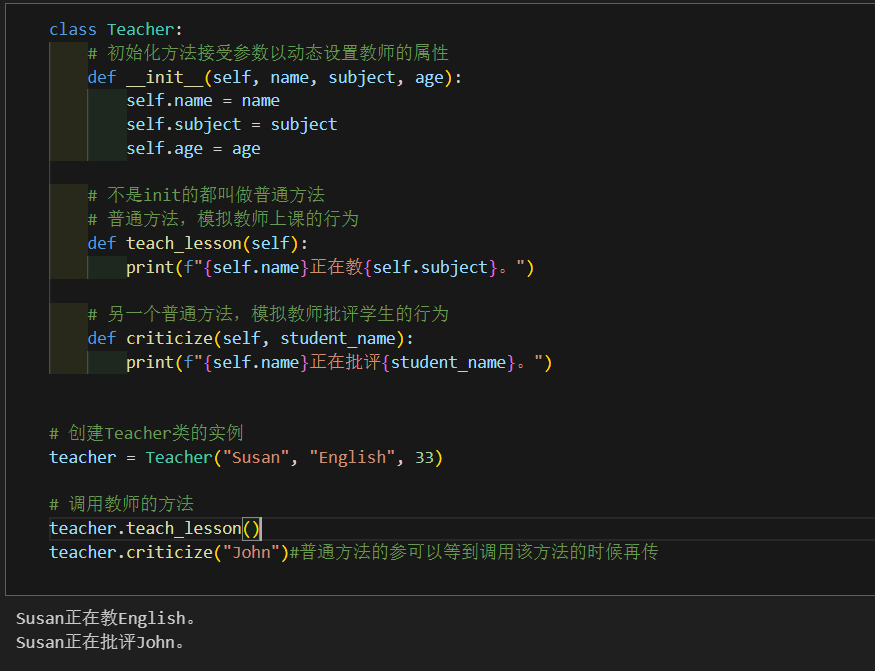
Task: Click the comment '# 调用教师的方法'
Action: [x=122, y=504]
